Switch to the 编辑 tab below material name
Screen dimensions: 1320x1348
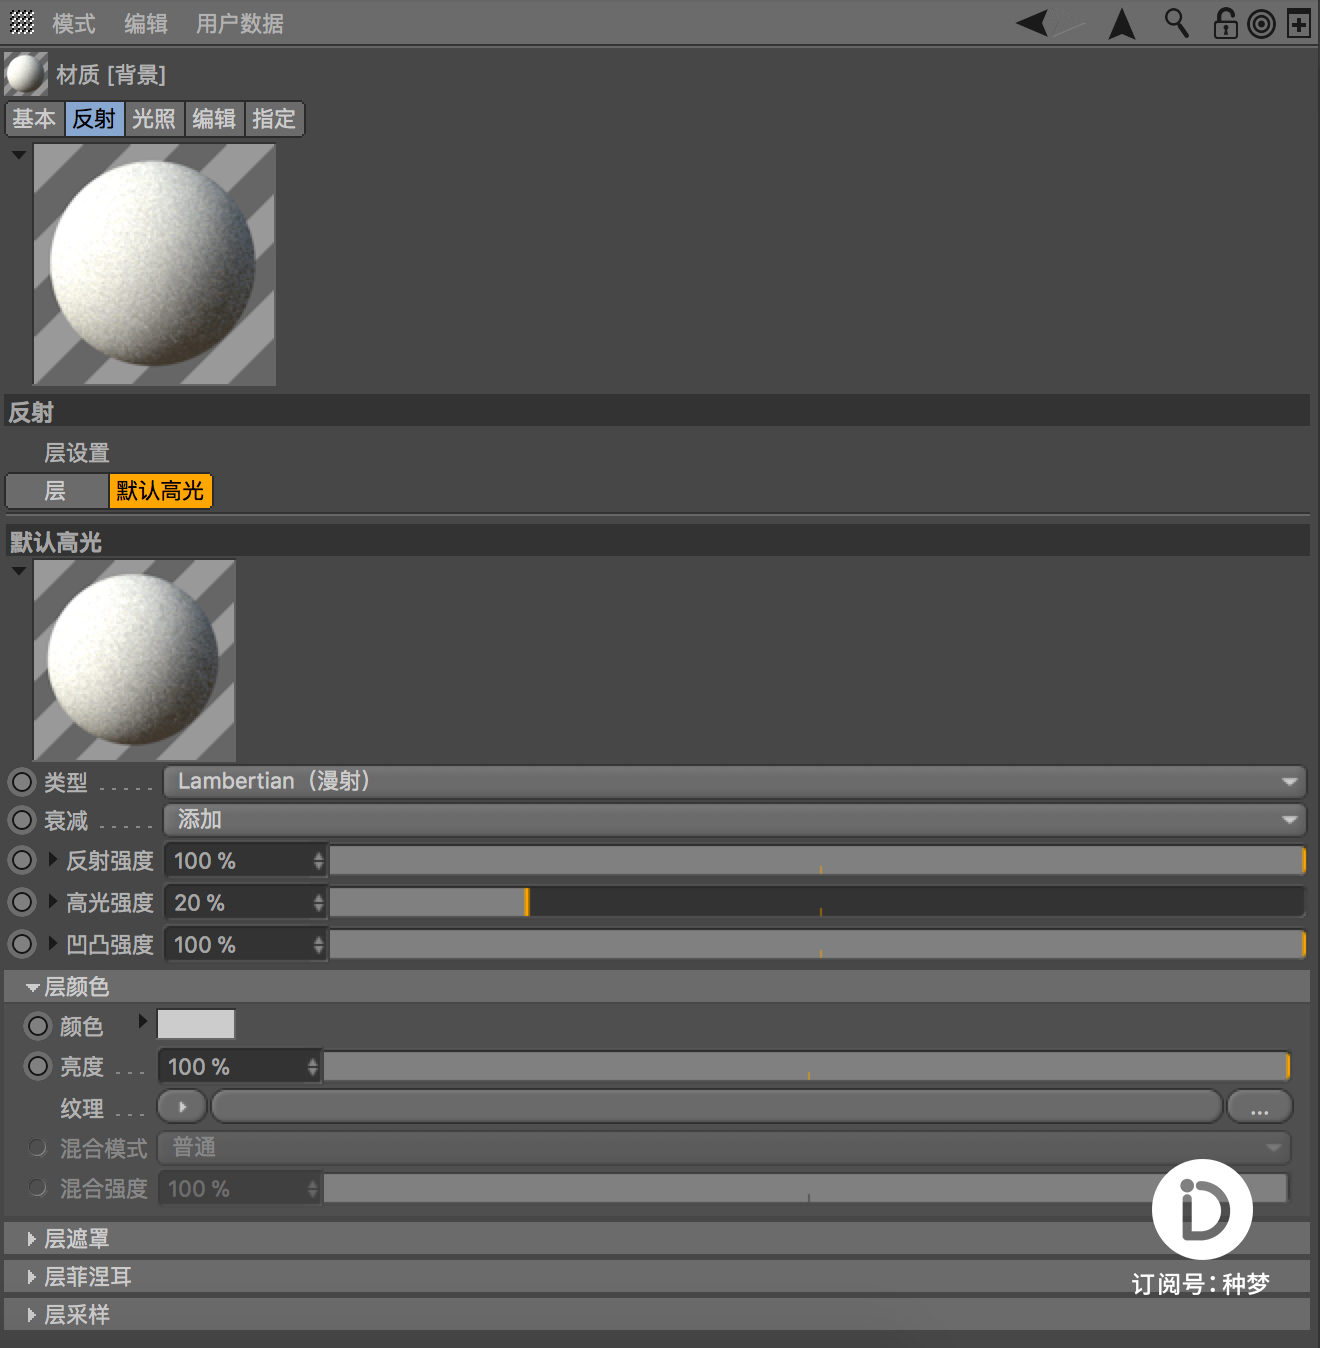214,119
